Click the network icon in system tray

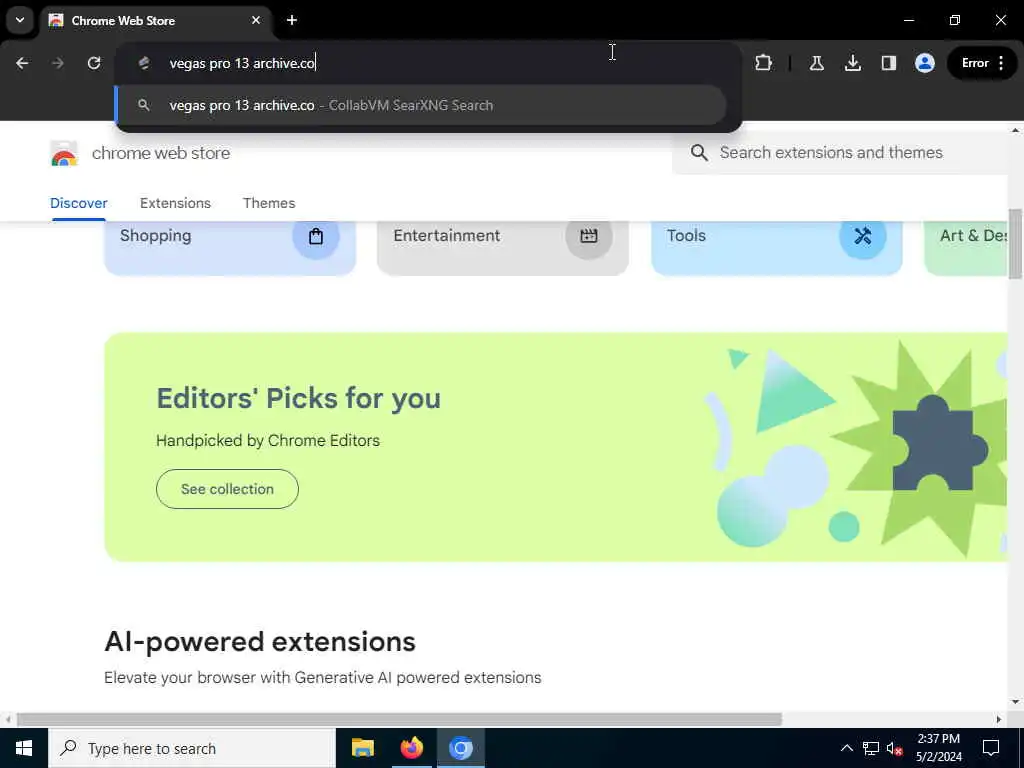click(871, 748)
